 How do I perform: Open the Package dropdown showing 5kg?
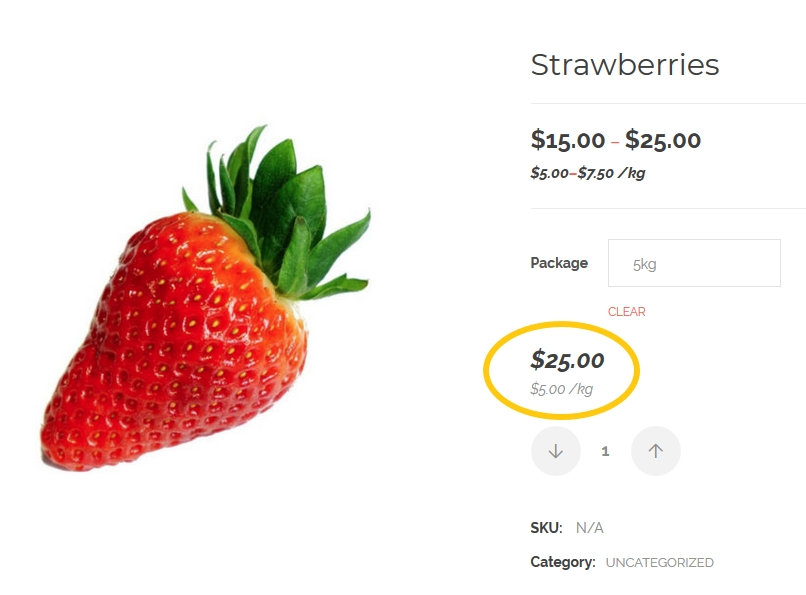694,263
